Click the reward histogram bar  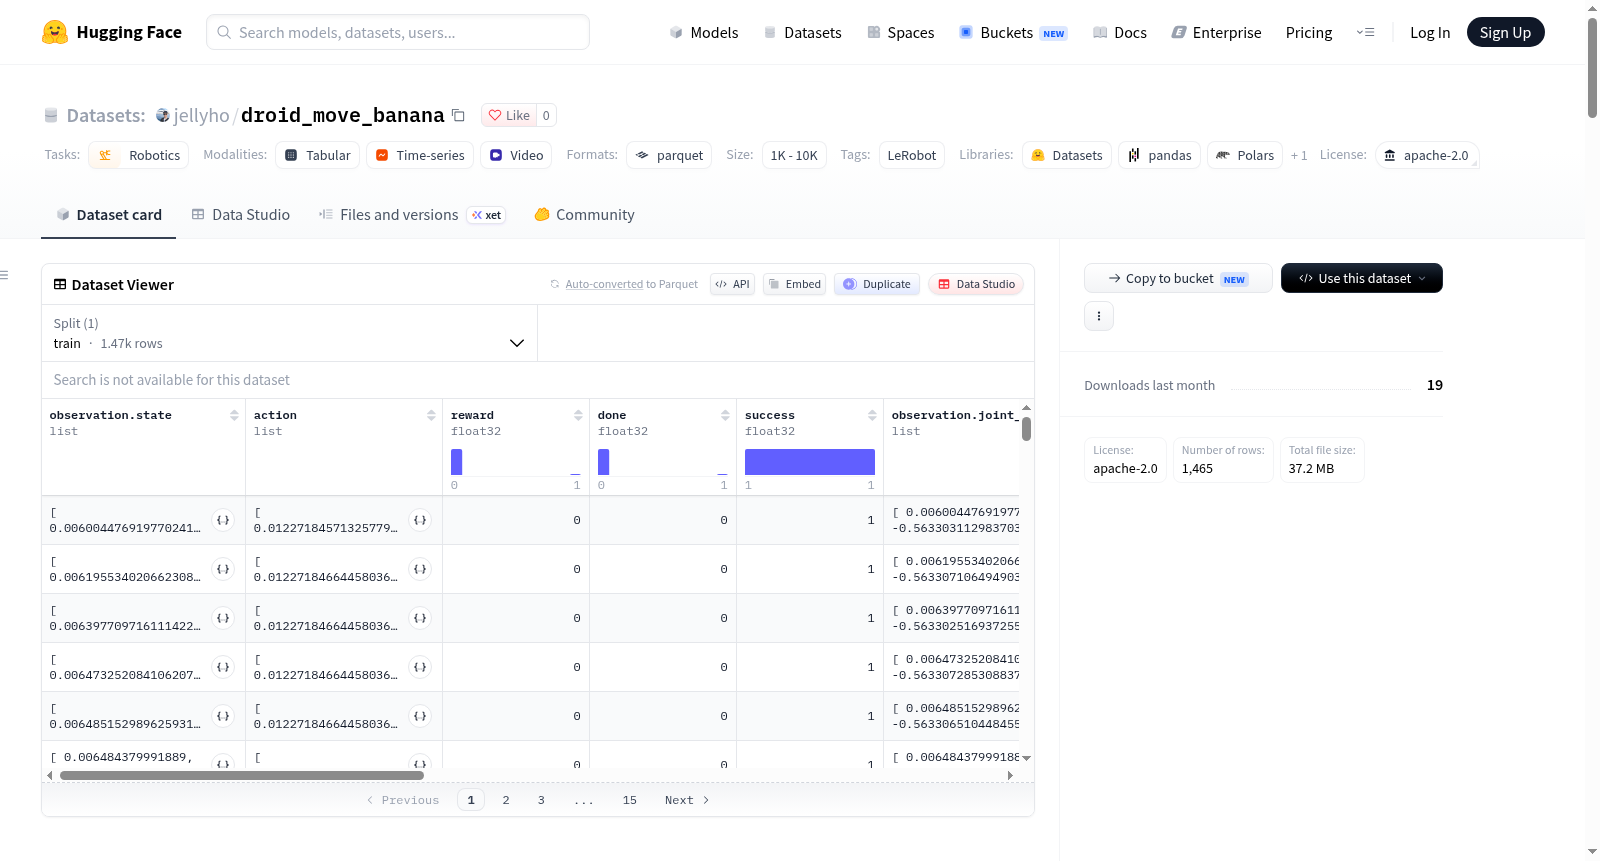[457, 462]
